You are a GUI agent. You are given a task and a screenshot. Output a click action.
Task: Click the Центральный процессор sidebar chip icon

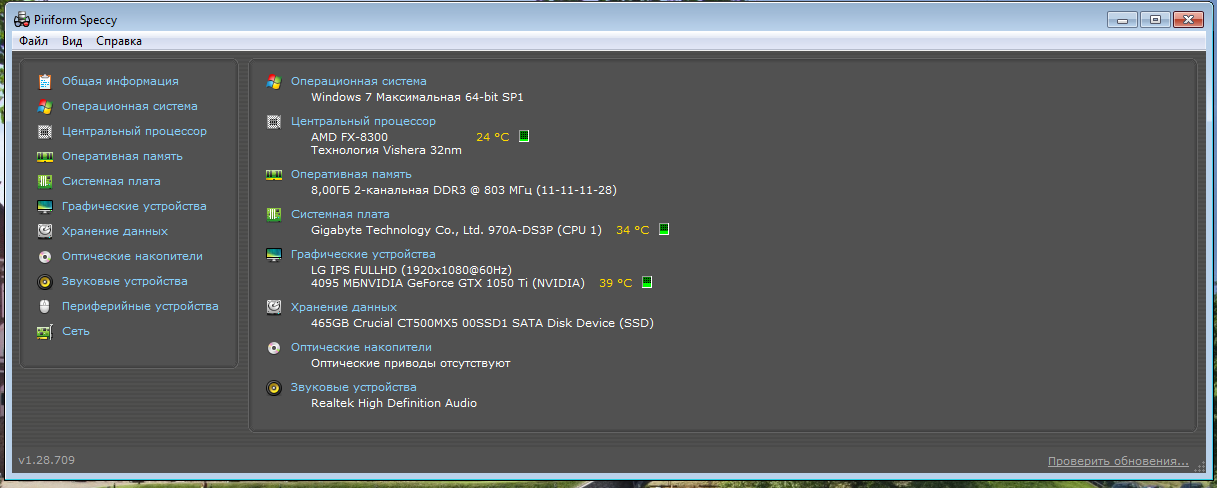[44, 131]
